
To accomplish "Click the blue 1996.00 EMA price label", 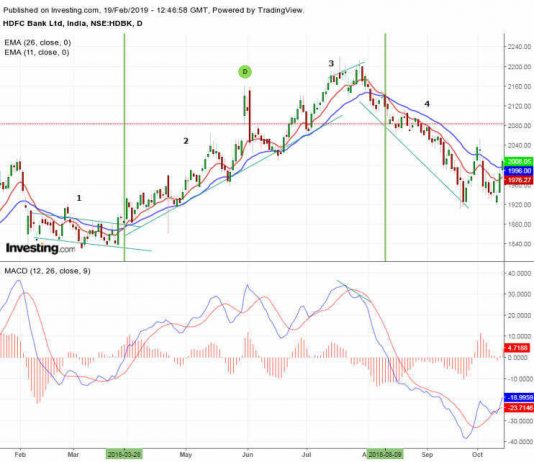I will pyautogui.click(x=519, y=171).
